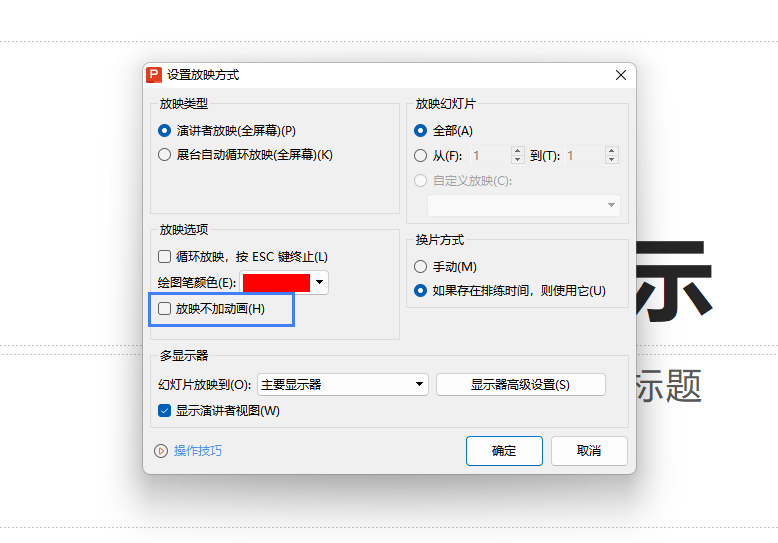The width and height of the screenshot is (778, 543).
Task: Click the WPS Presentation logo icon in title bar
Action: [x=154, y=75]
